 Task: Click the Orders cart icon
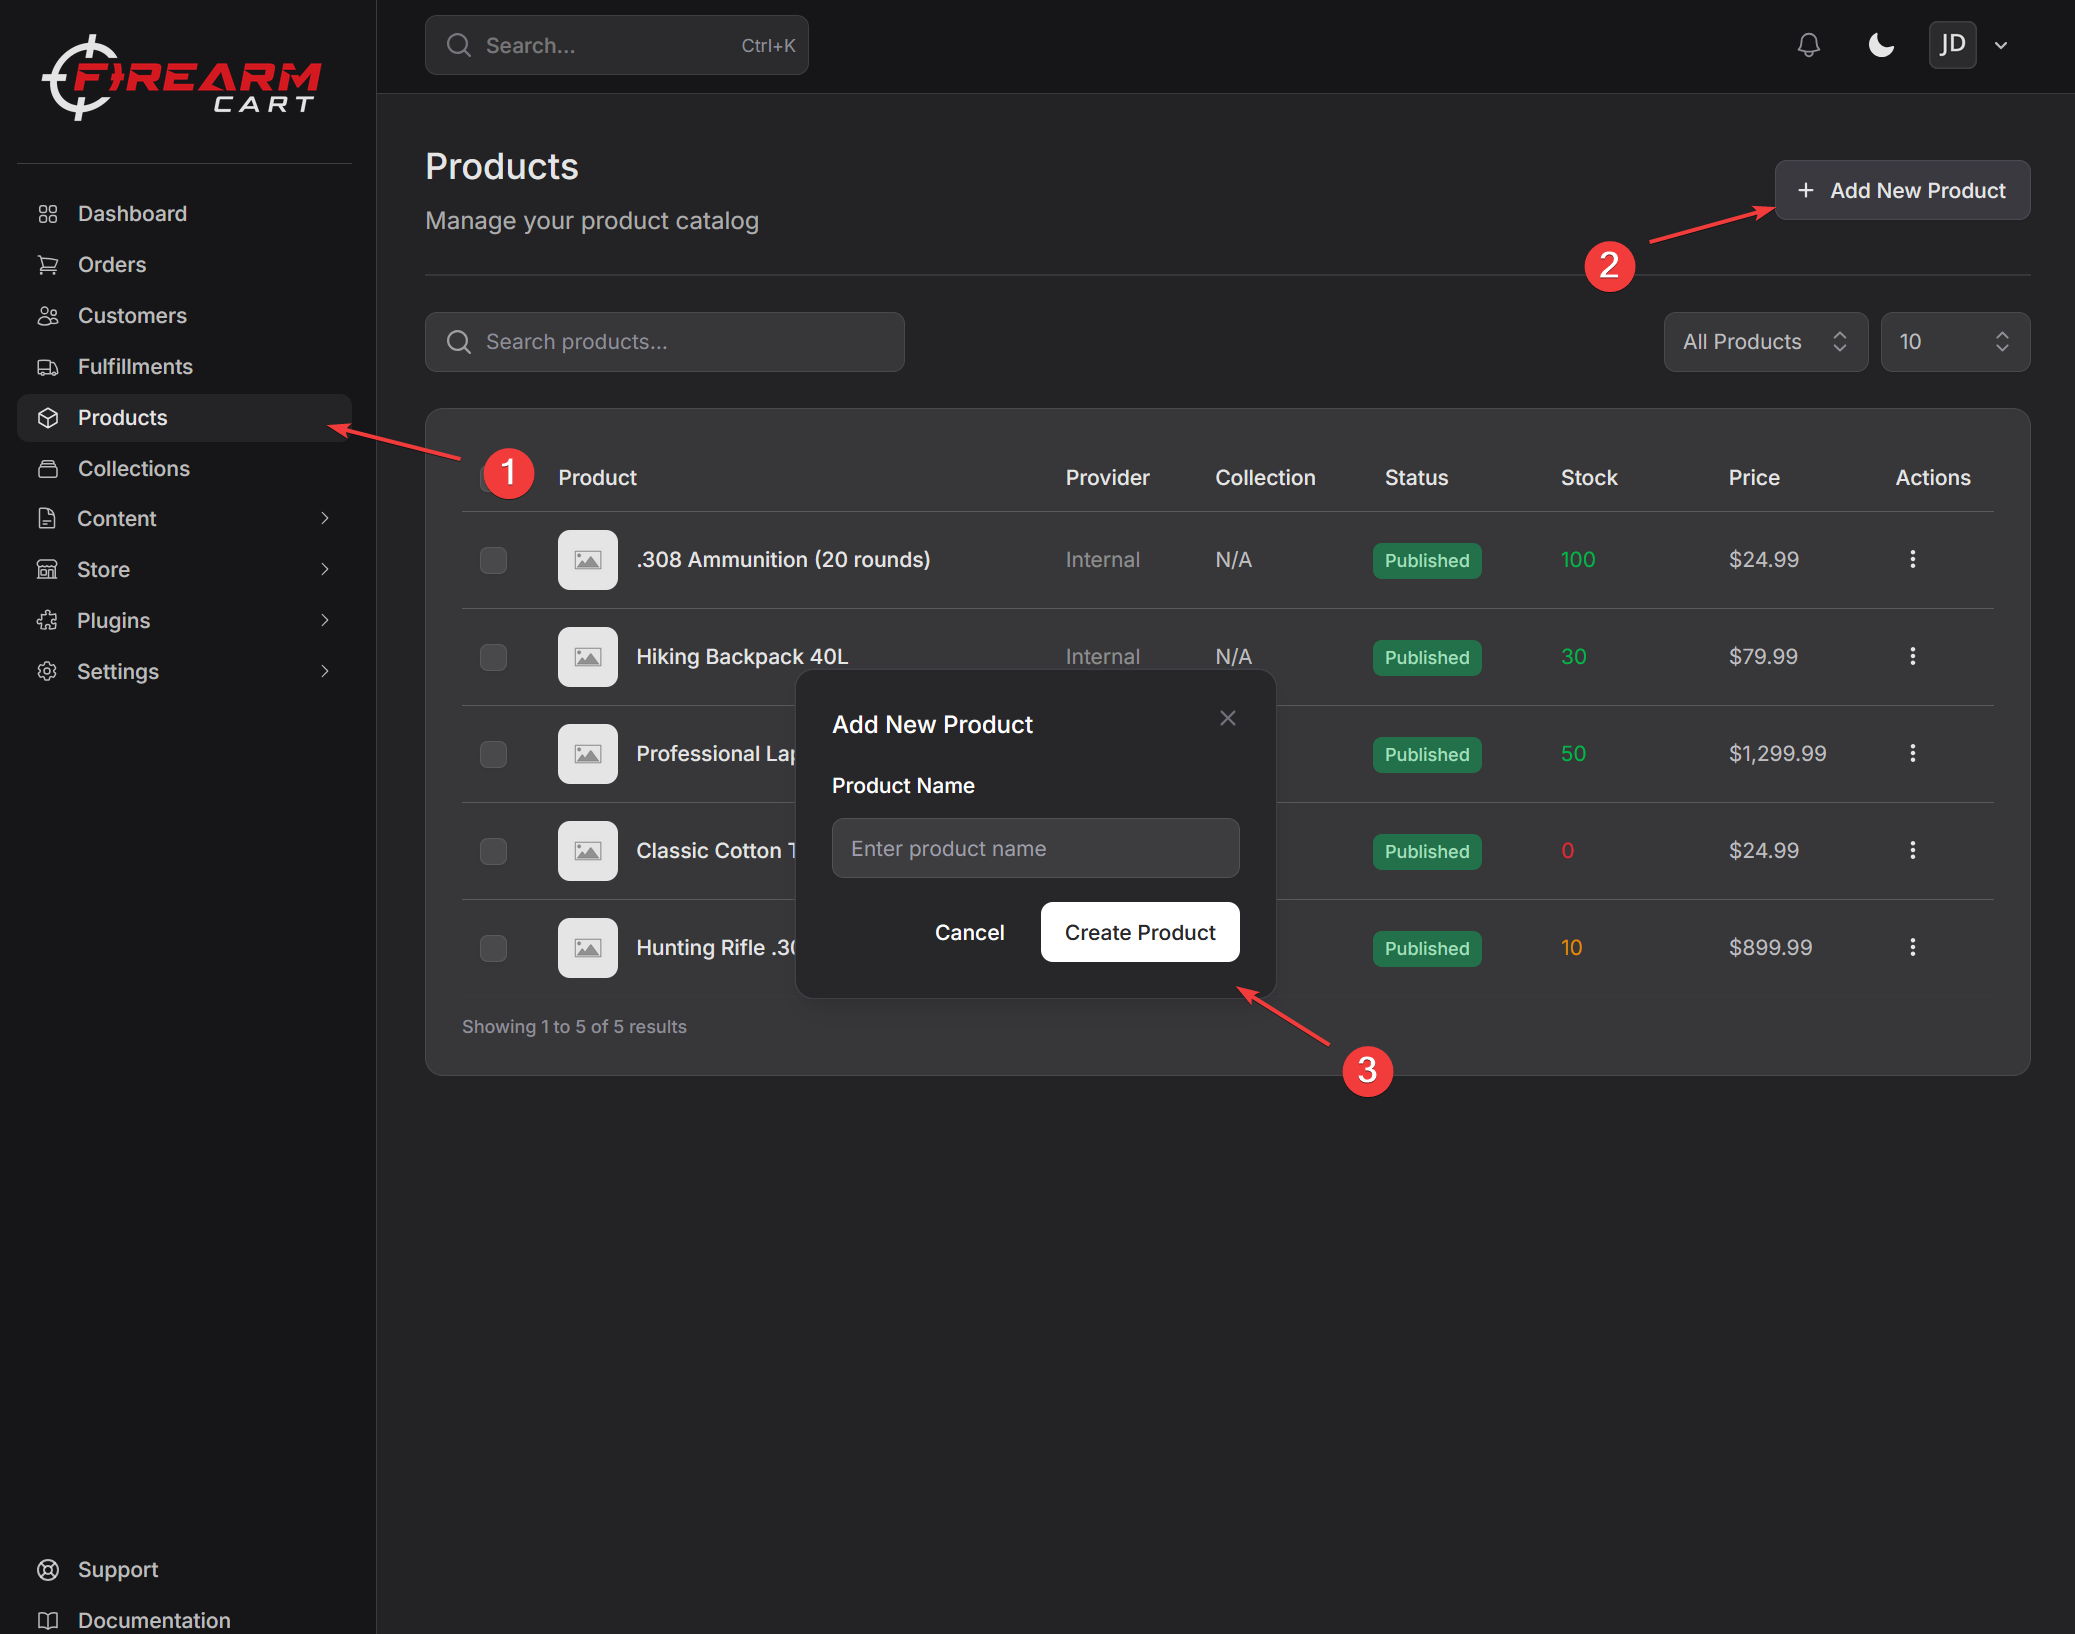[47, 265]
